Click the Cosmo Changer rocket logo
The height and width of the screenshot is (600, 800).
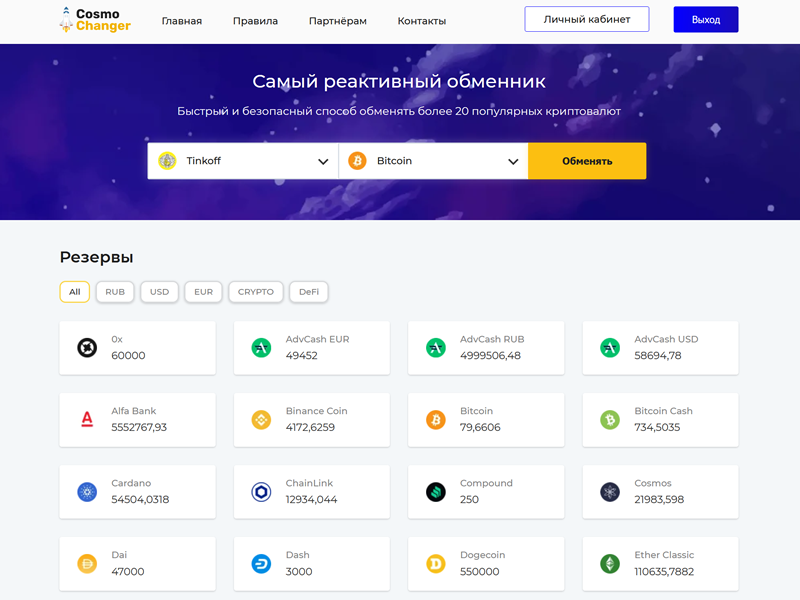point(66,20)
